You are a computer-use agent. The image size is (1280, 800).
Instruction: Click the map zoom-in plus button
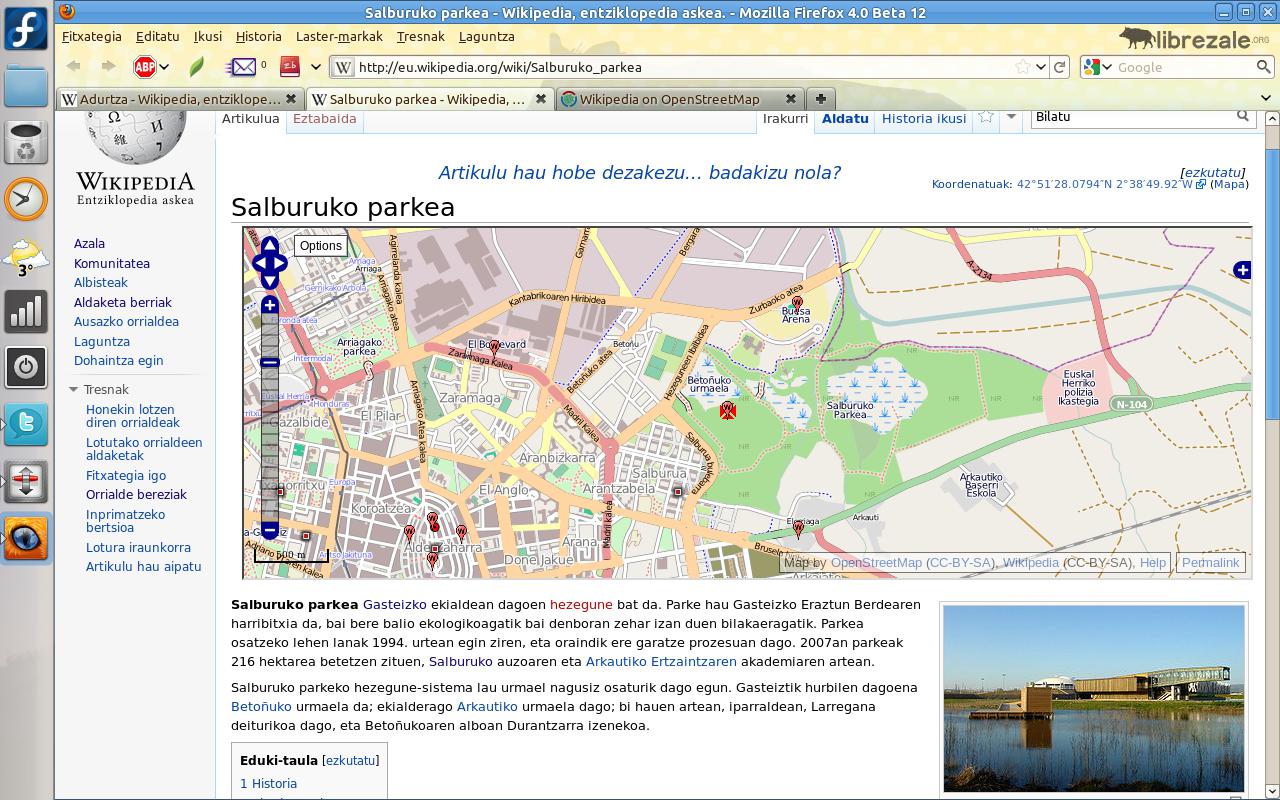click(x=270, y=305)
